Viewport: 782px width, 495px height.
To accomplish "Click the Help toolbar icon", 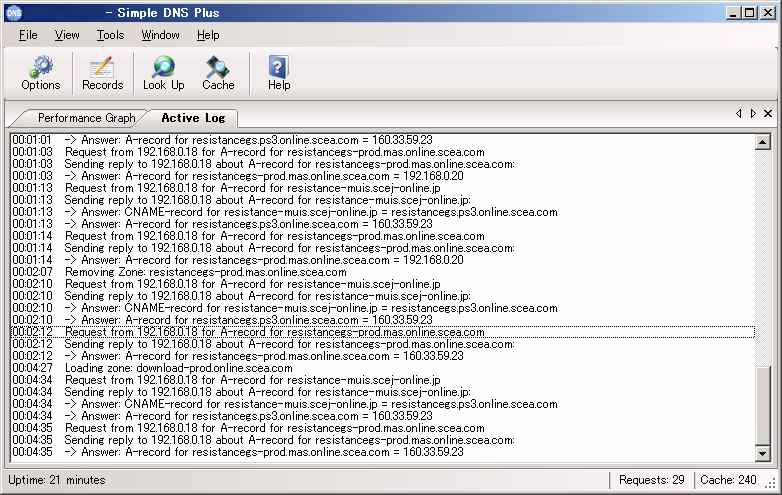I will point(279,73).
